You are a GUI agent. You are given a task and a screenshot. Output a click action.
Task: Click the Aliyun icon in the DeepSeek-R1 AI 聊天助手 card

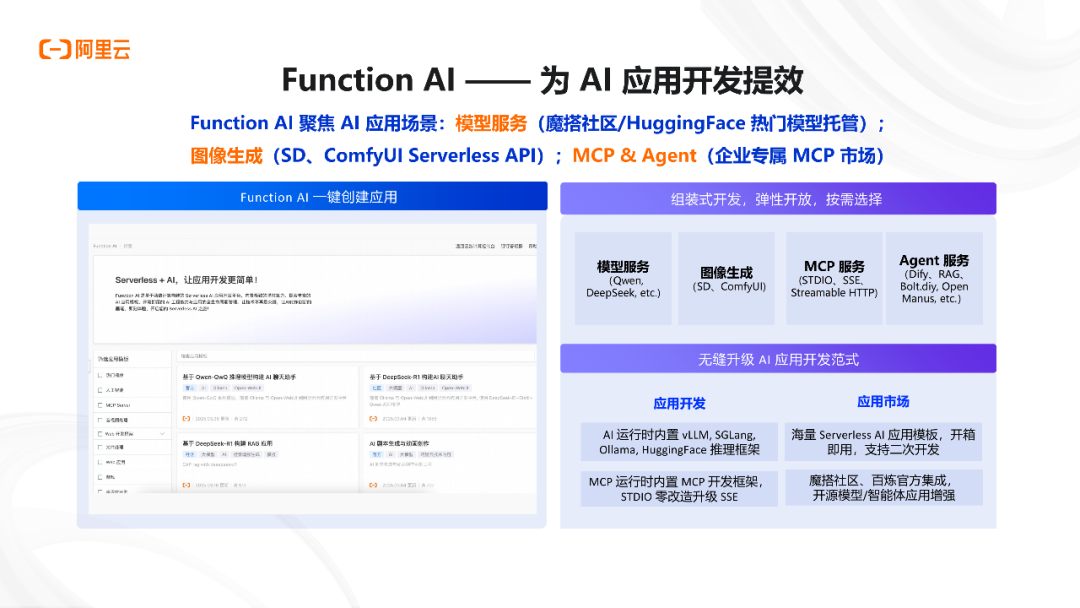tap(373, 419)
